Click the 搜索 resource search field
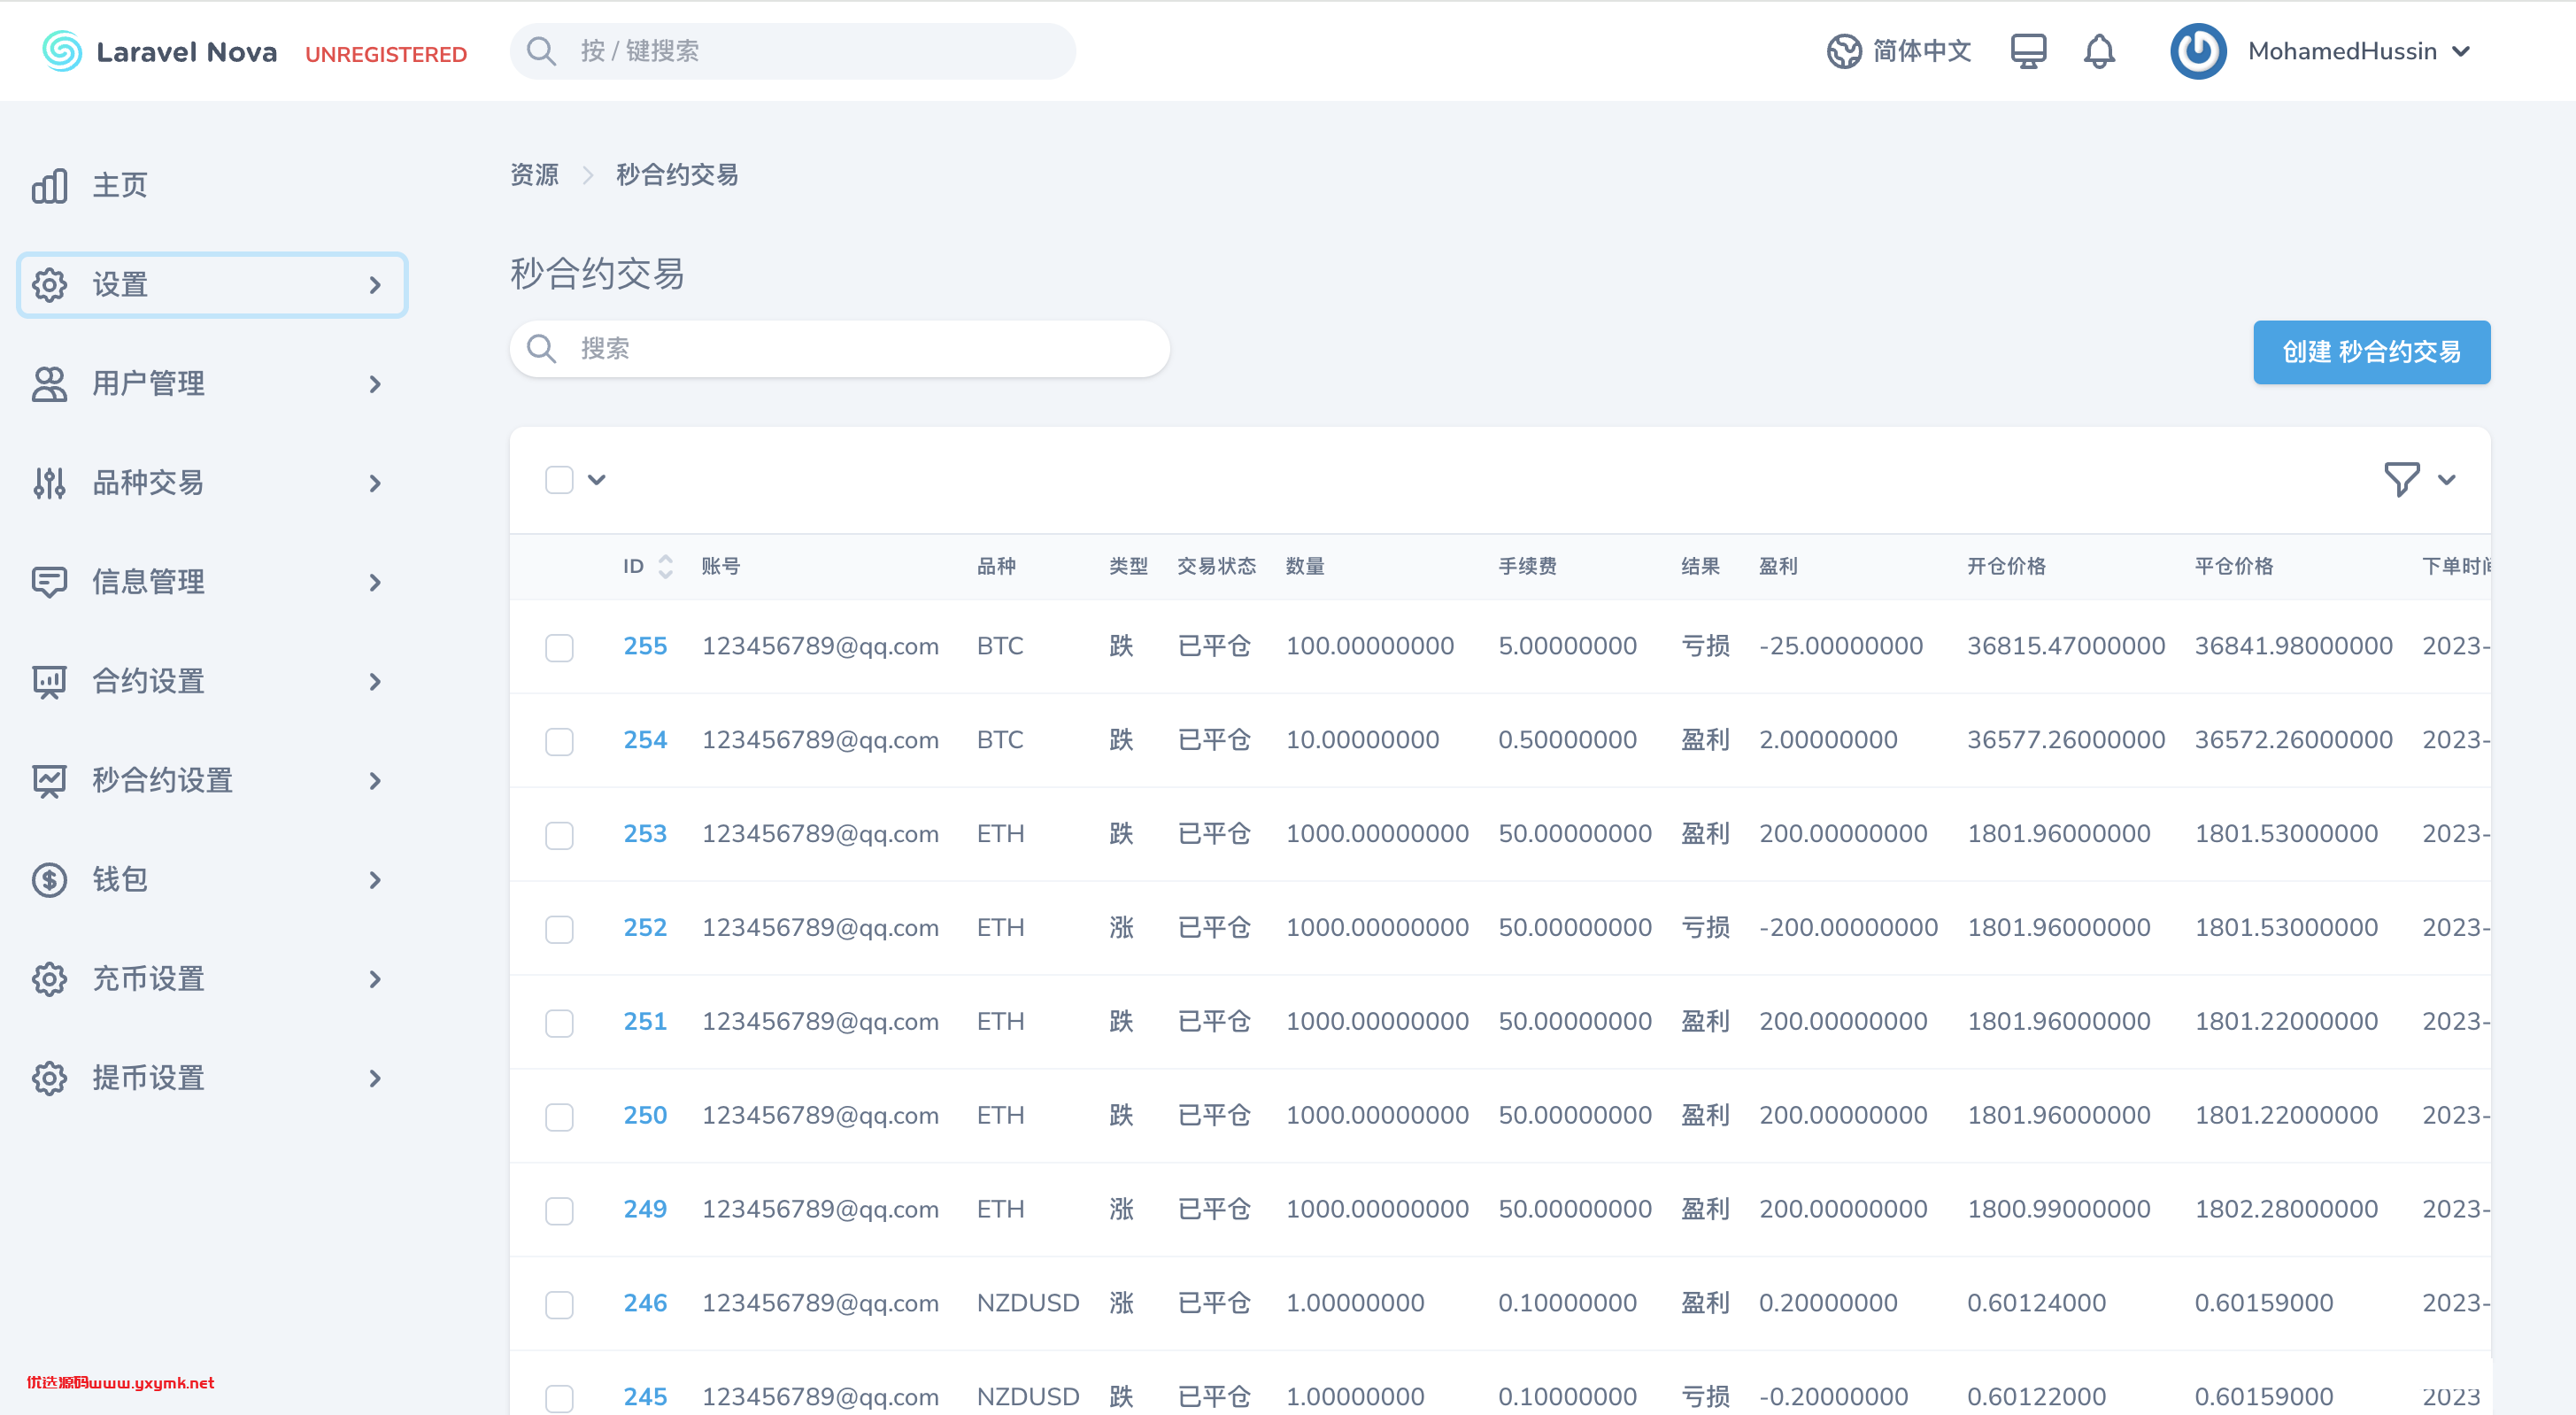This screenshot has height=1415, width=2576. (x=839, y=349)
